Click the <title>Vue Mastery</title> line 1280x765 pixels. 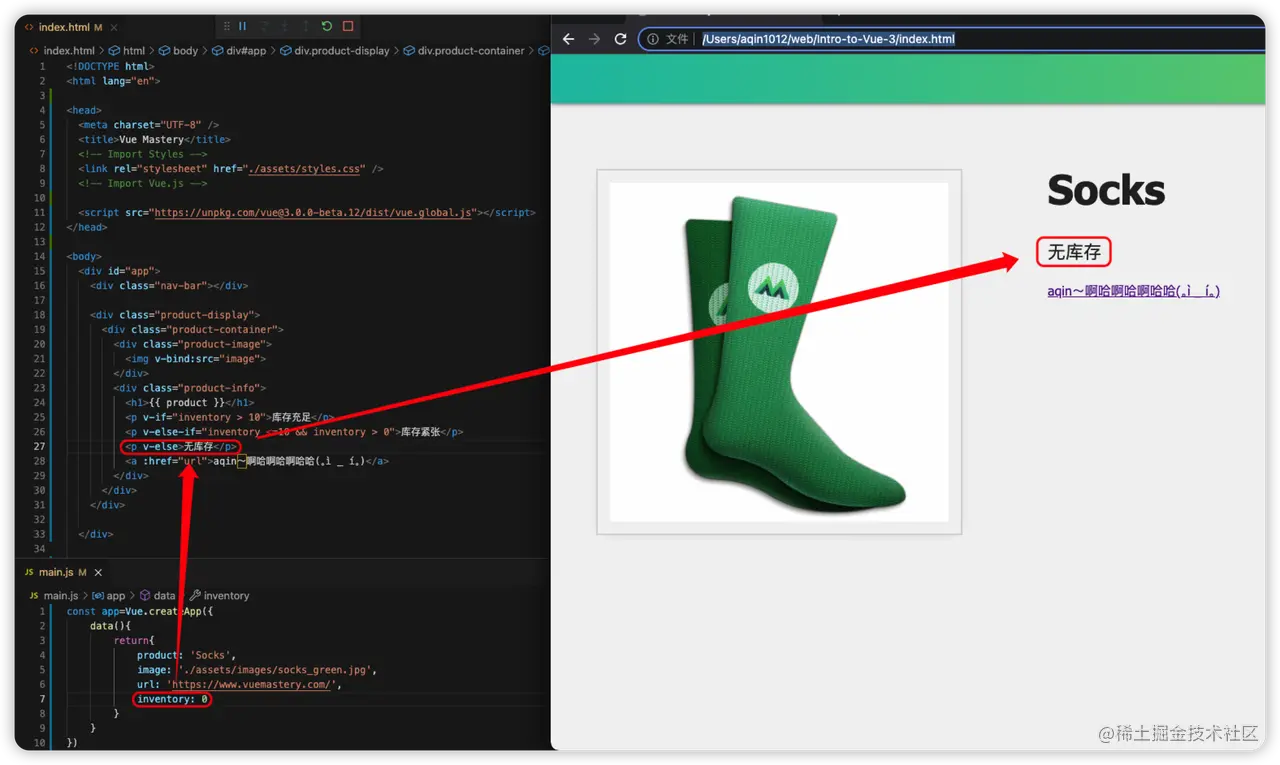(154, 140)
